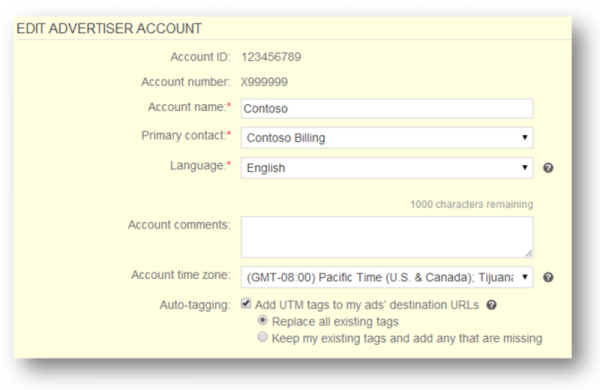The width and height of the screenshot is (600, 390).
Task: Open the Language help question-mark icon
Action: [548, 168]
